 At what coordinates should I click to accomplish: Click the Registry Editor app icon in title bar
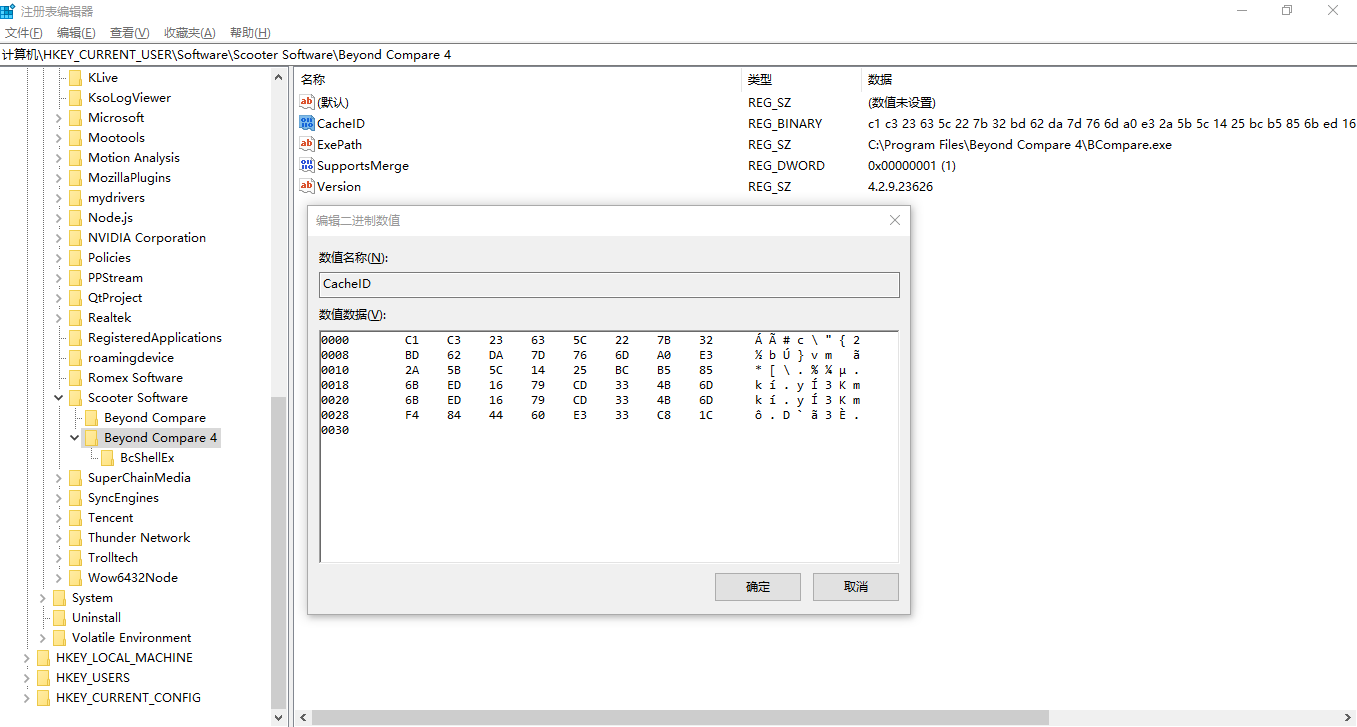(8, 11)
